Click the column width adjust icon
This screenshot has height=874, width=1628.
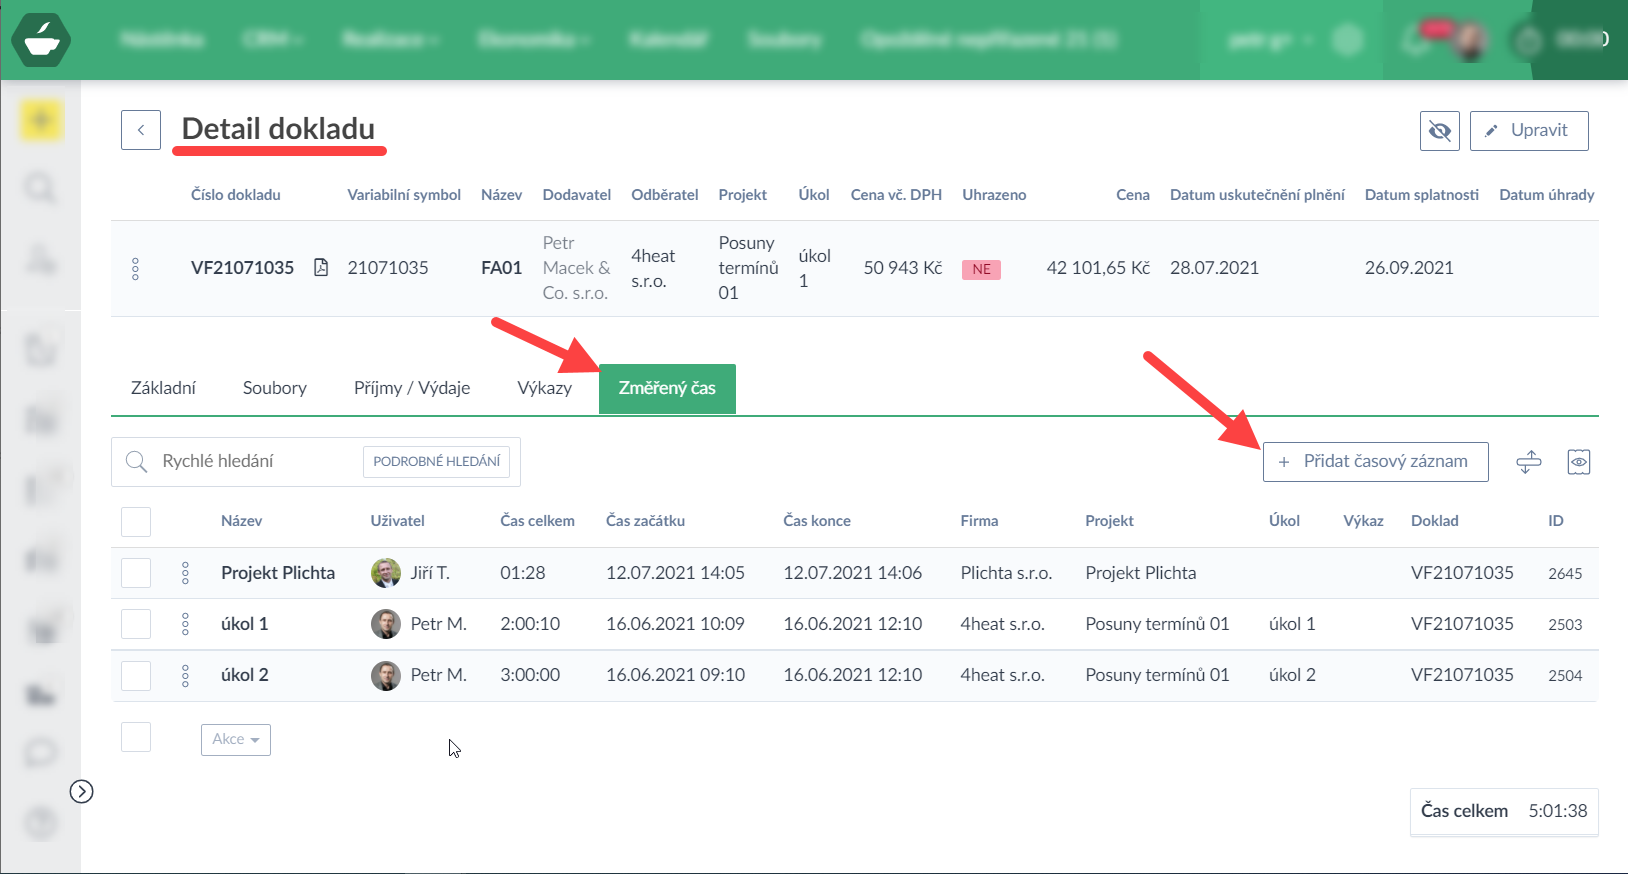(x=1528, y=462)
